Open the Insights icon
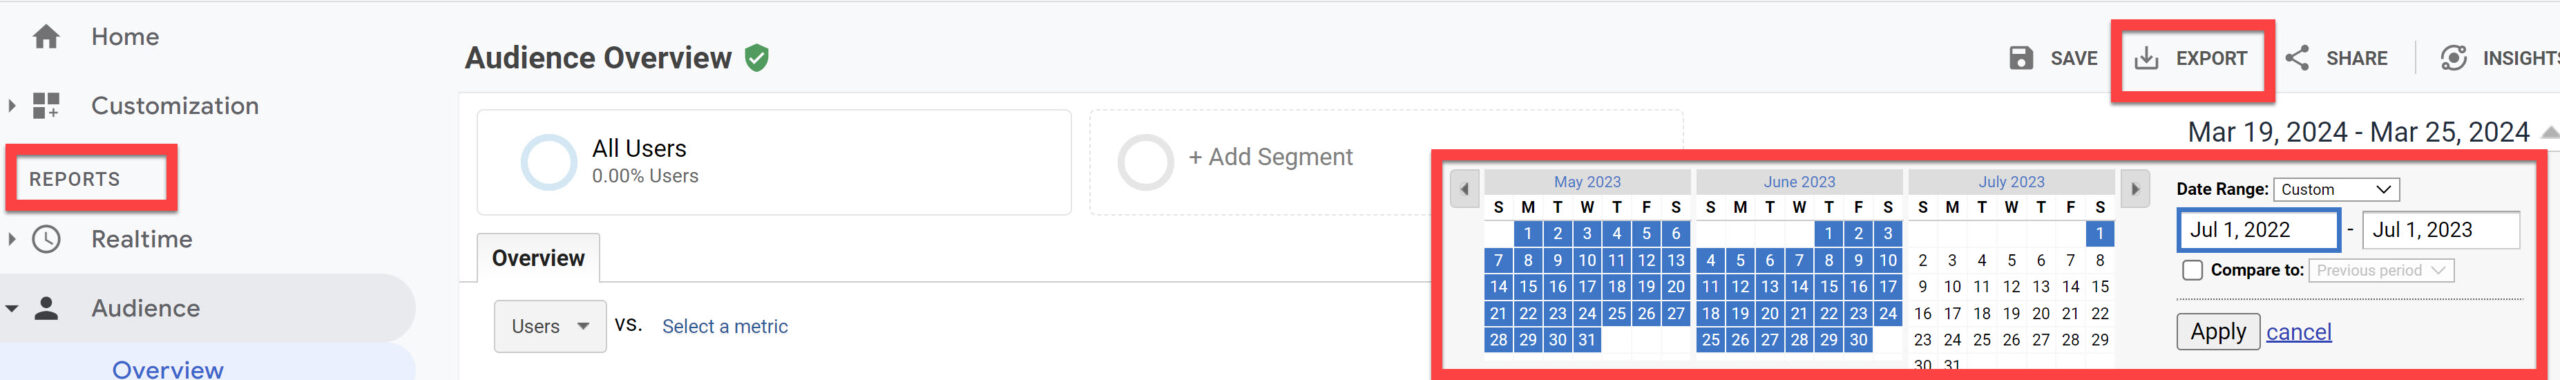 point(2454,58)
